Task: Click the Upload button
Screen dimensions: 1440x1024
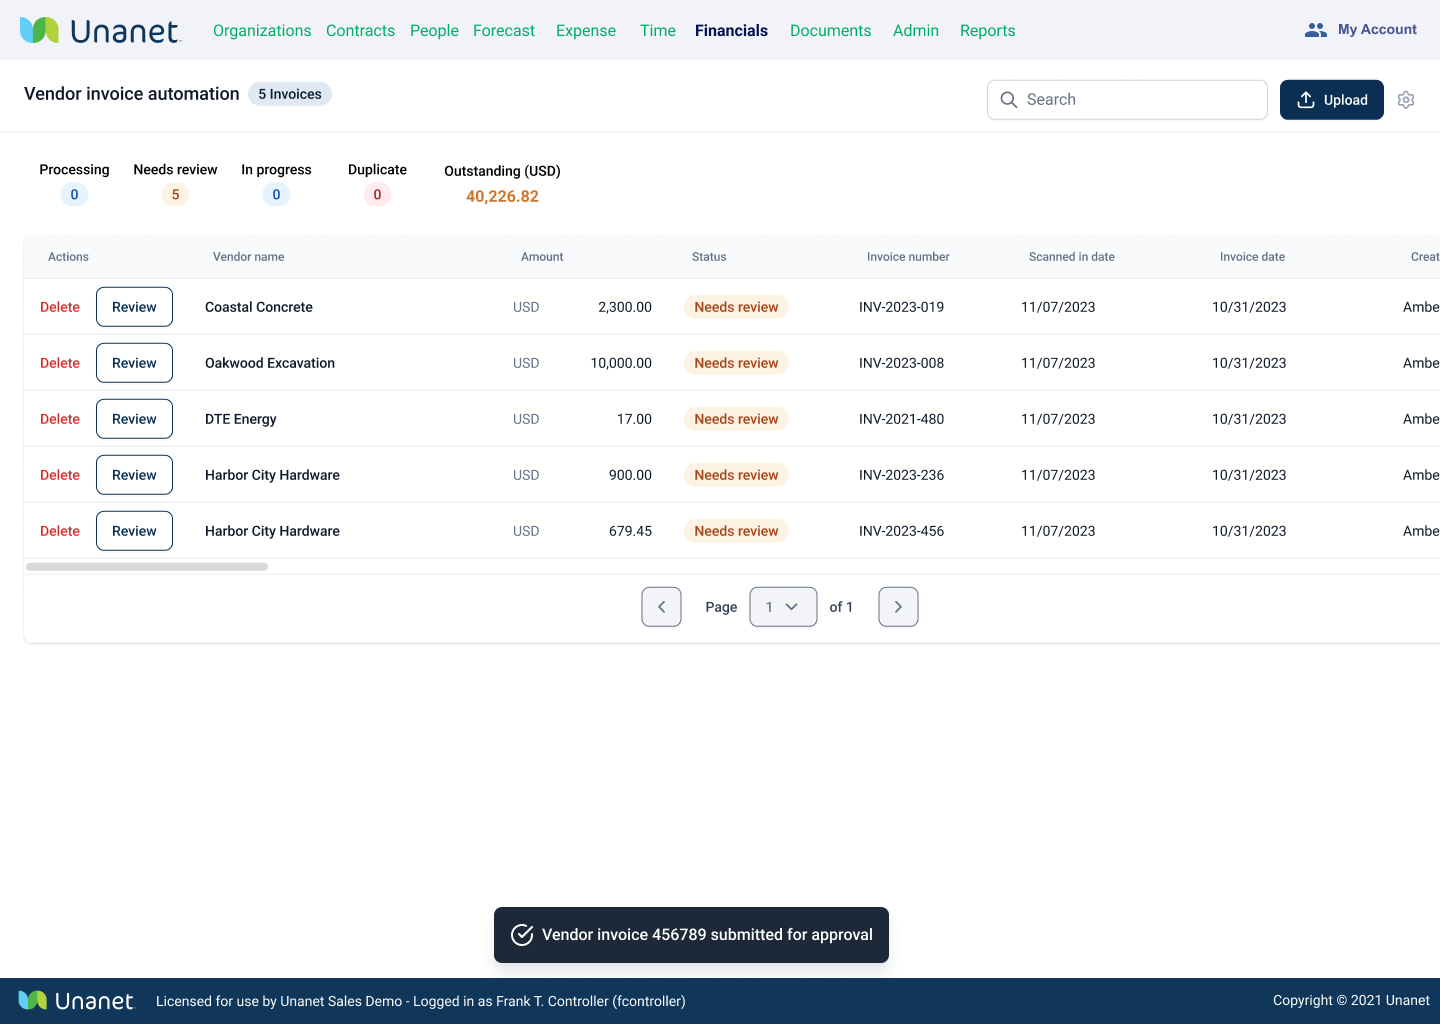Action: tap(1332, 100)
